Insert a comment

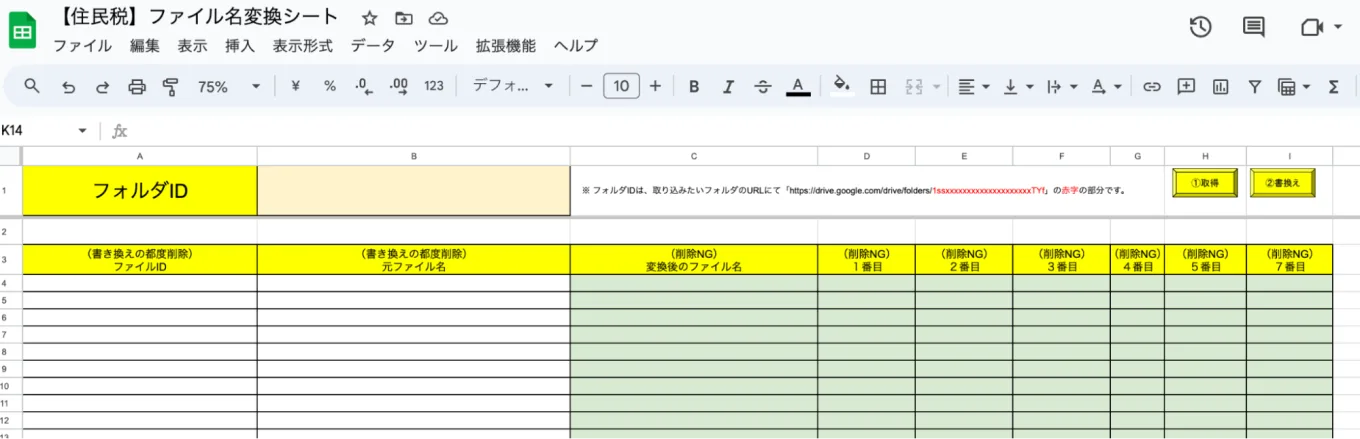1186,87
